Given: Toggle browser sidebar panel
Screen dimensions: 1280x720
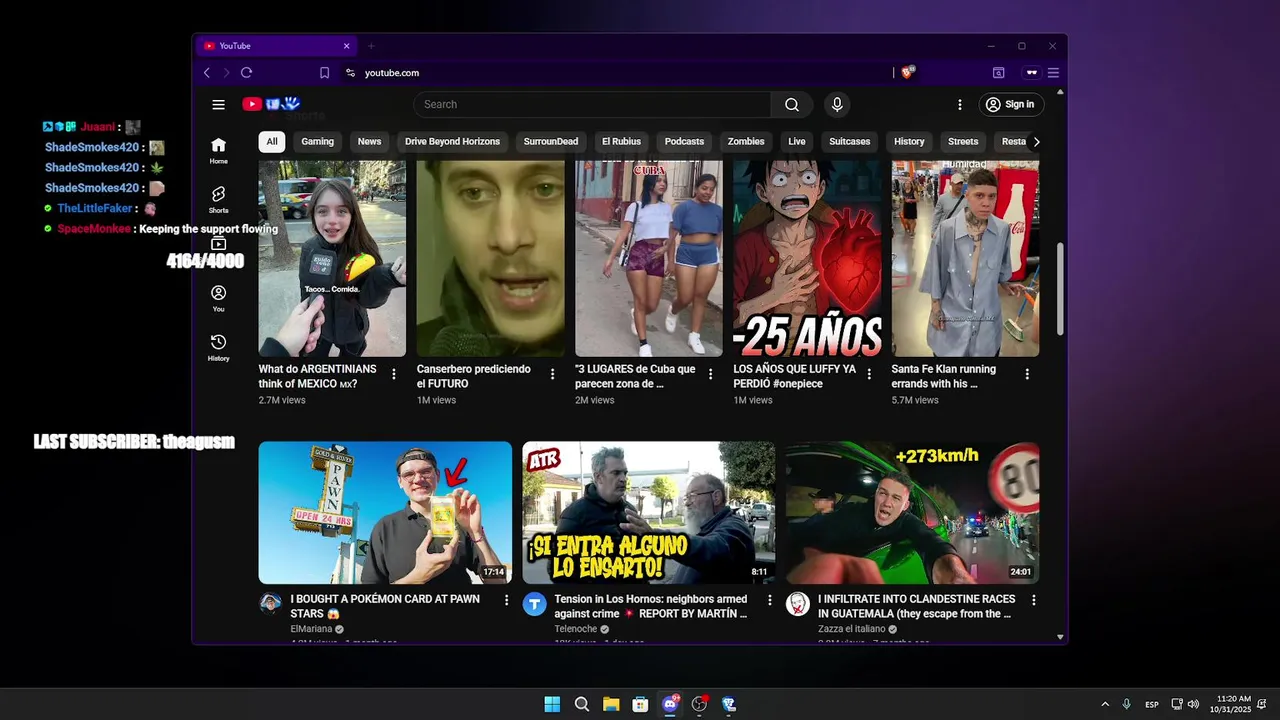Looking at the screenshot, I should click(998, 73).
